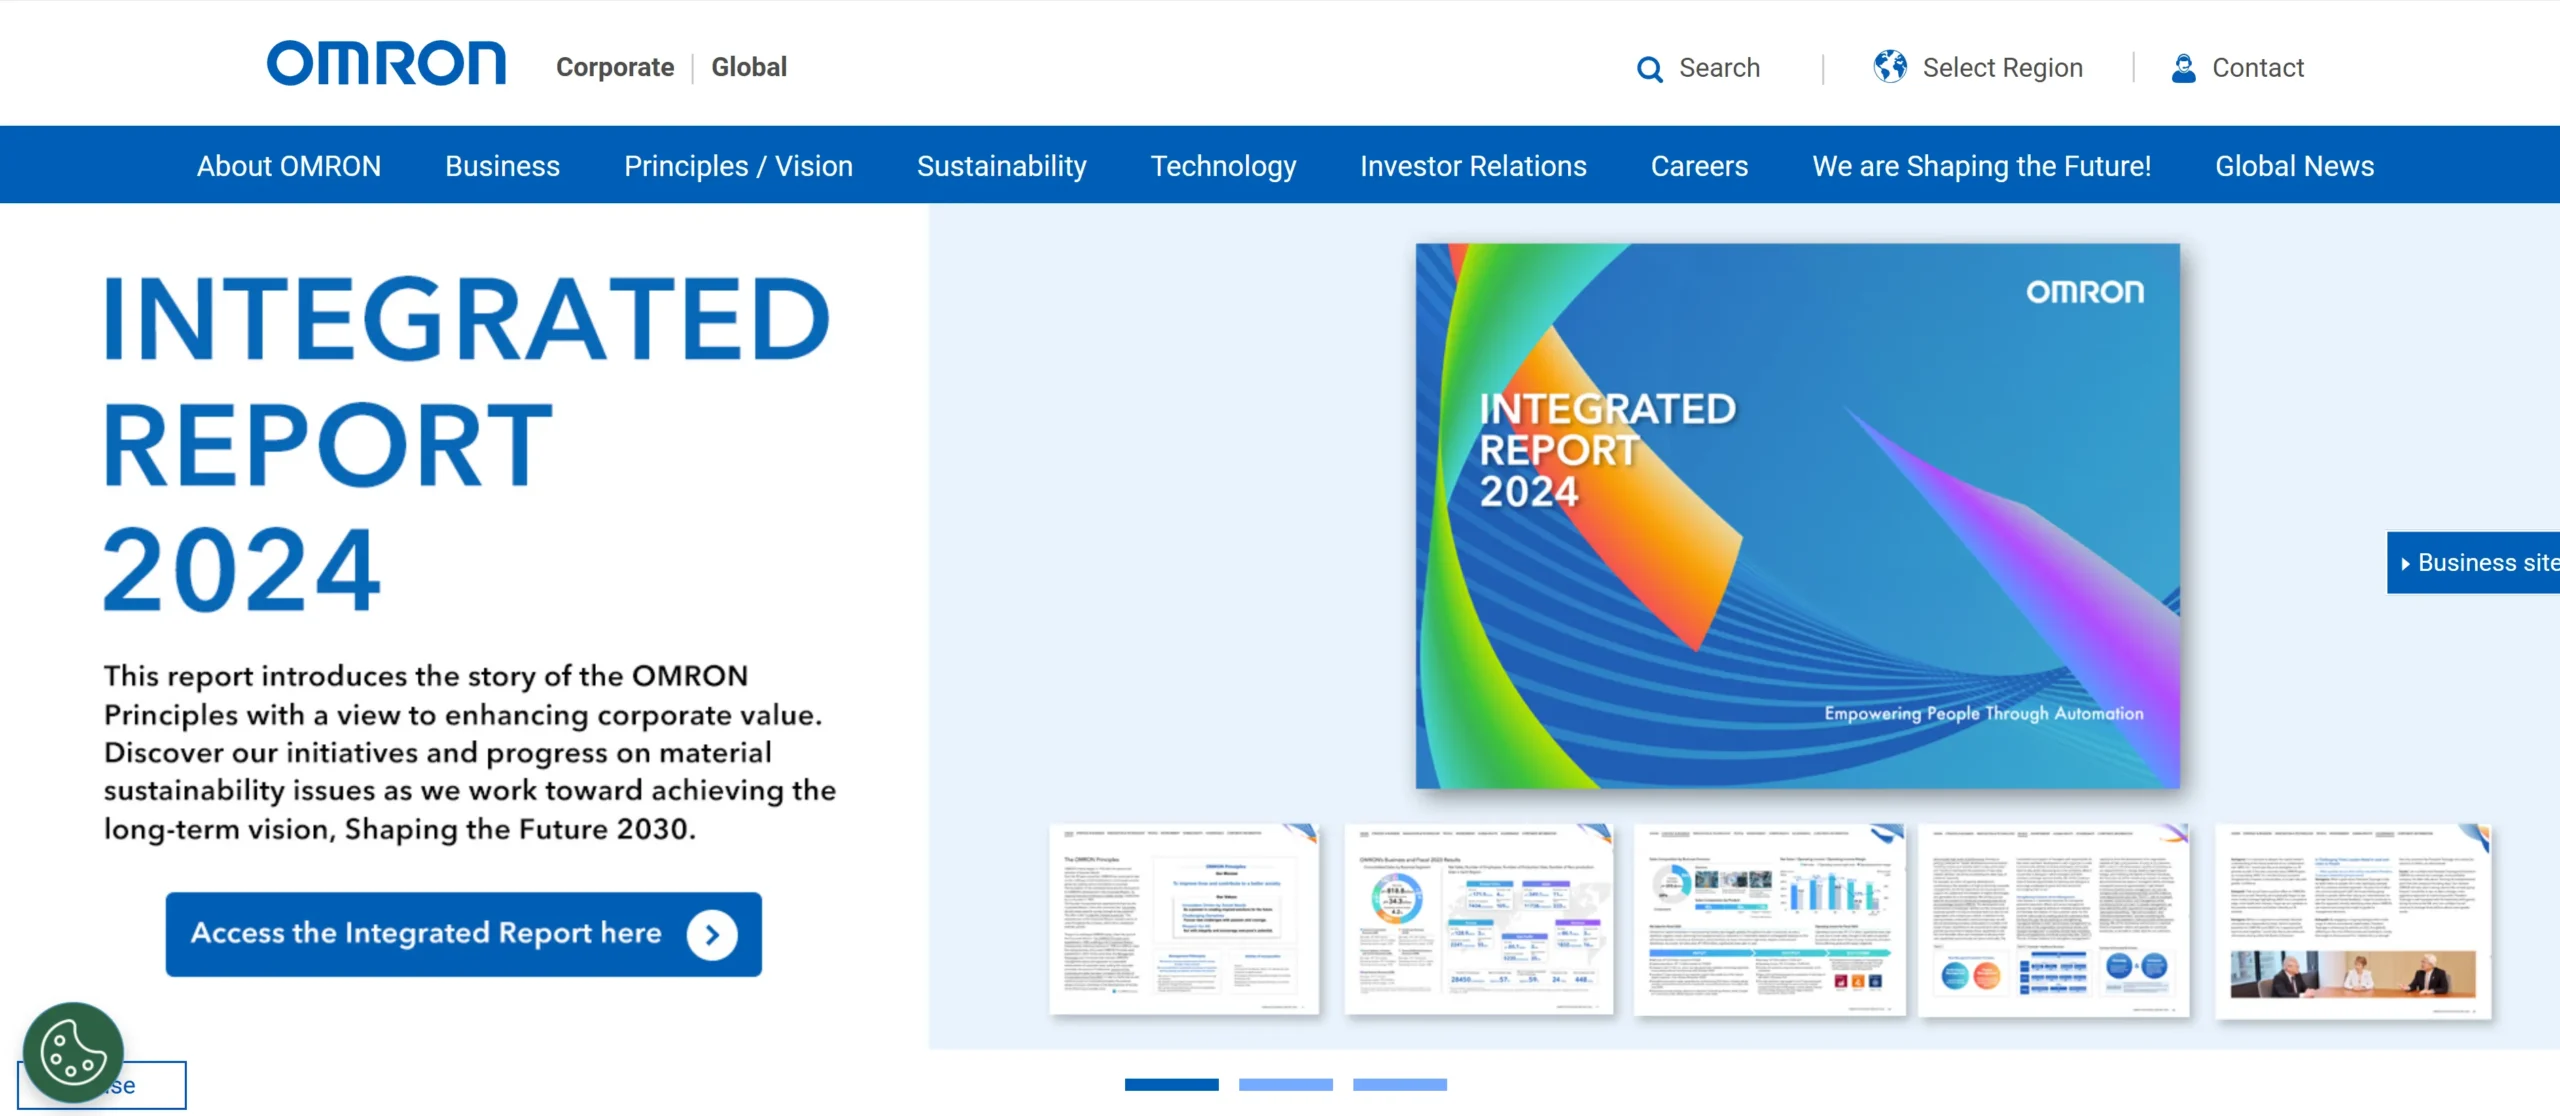The width and height of the screenshot is (2560, 1116).
Task: Open the page thumbnail with executive photos
Action: (2353, 921)
